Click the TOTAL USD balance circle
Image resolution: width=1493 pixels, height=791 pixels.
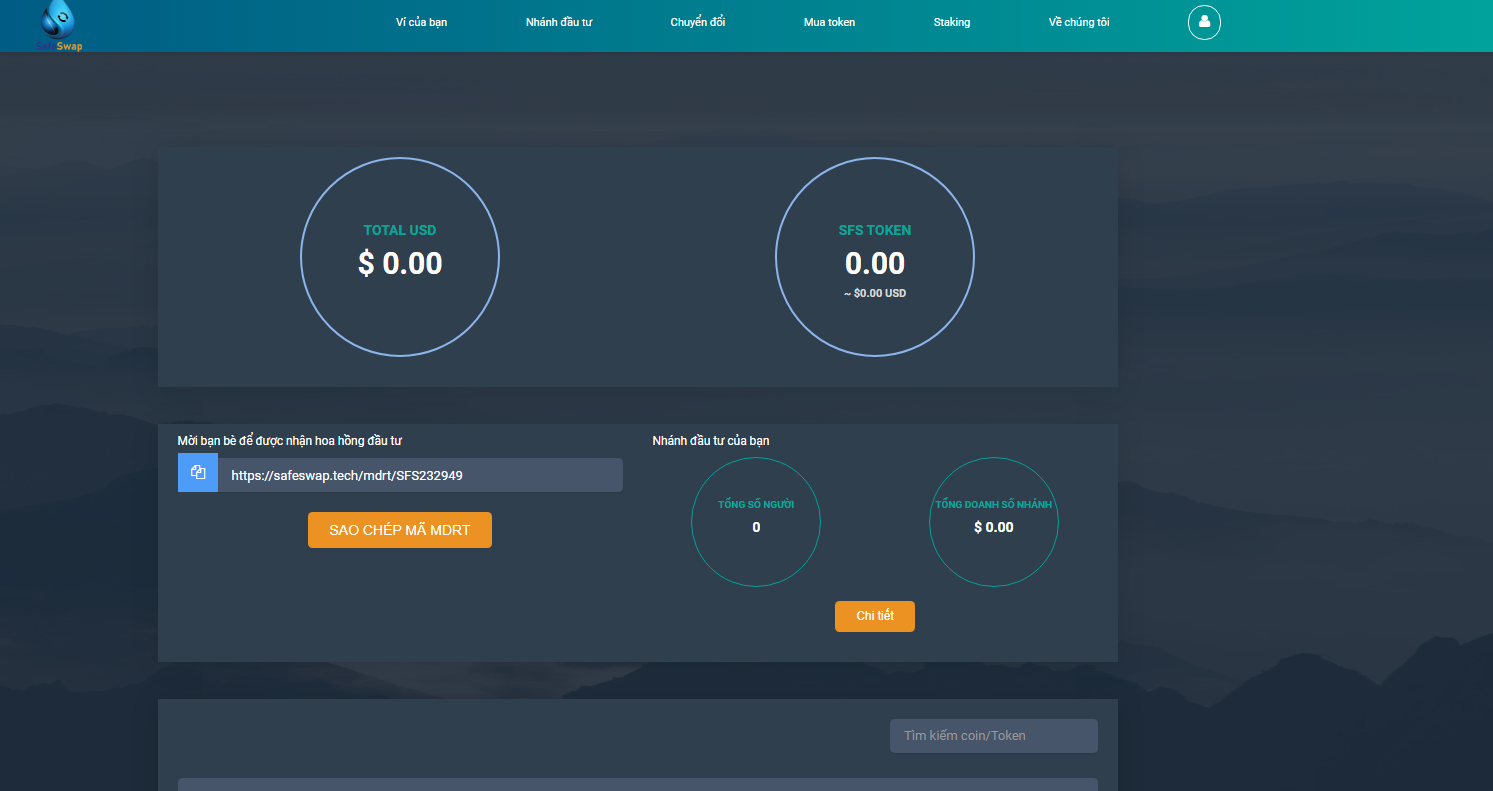(x=400, y=257)
